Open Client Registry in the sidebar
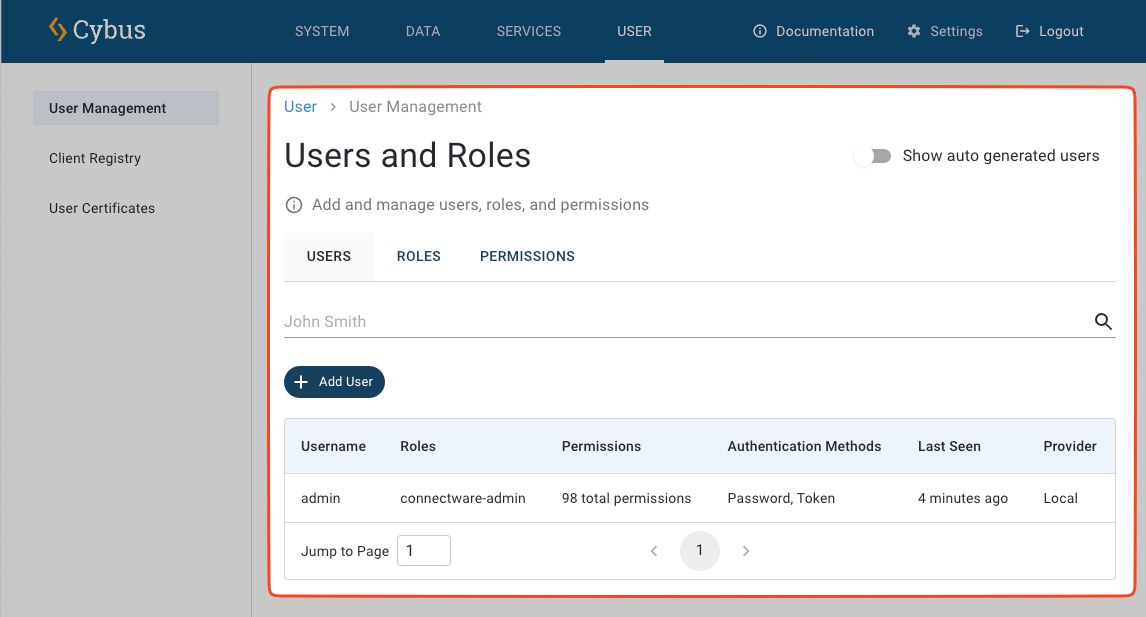Image resolution: width=1146 pixels, height=617 pixels. coord(95,158)
